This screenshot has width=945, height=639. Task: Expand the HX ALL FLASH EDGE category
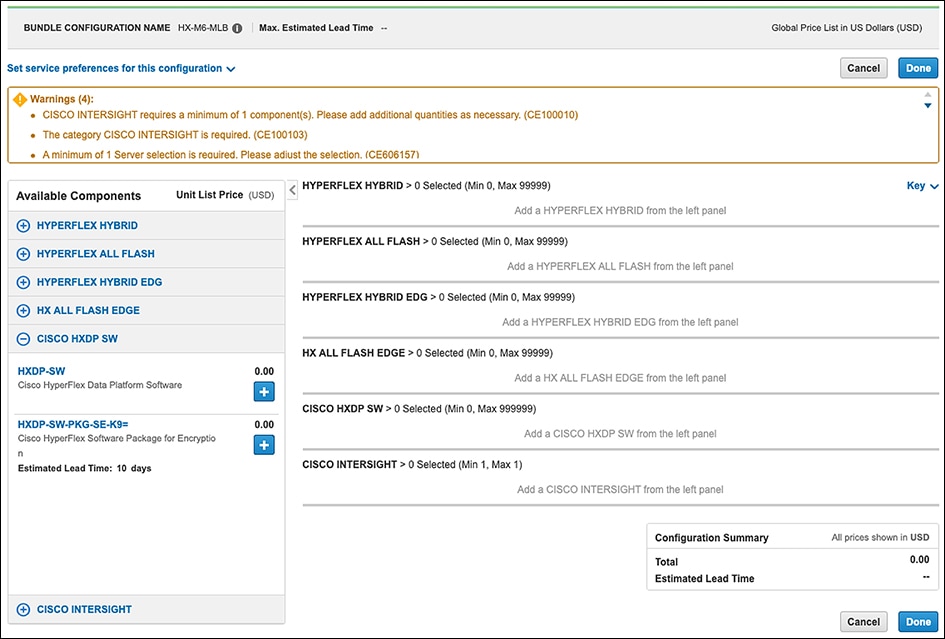tap(24, 311)
